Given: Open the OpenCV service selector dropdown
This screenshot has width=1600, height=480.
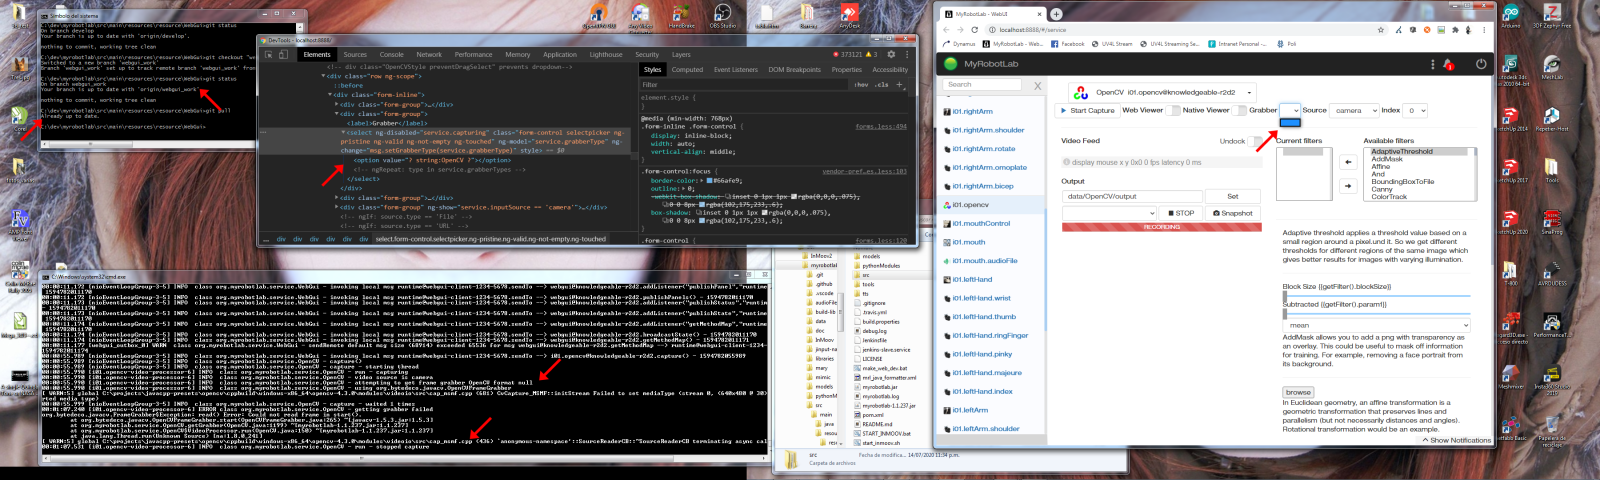Looking at the screenshot, I should click(1161, 92).
